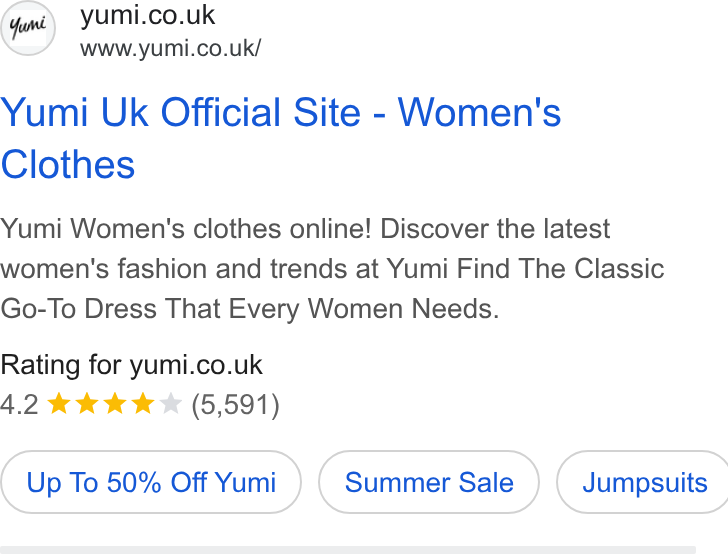The height and width of the screenshot is (554, 728).
Task: Click the first gold rating star
Action: point(59,403)
